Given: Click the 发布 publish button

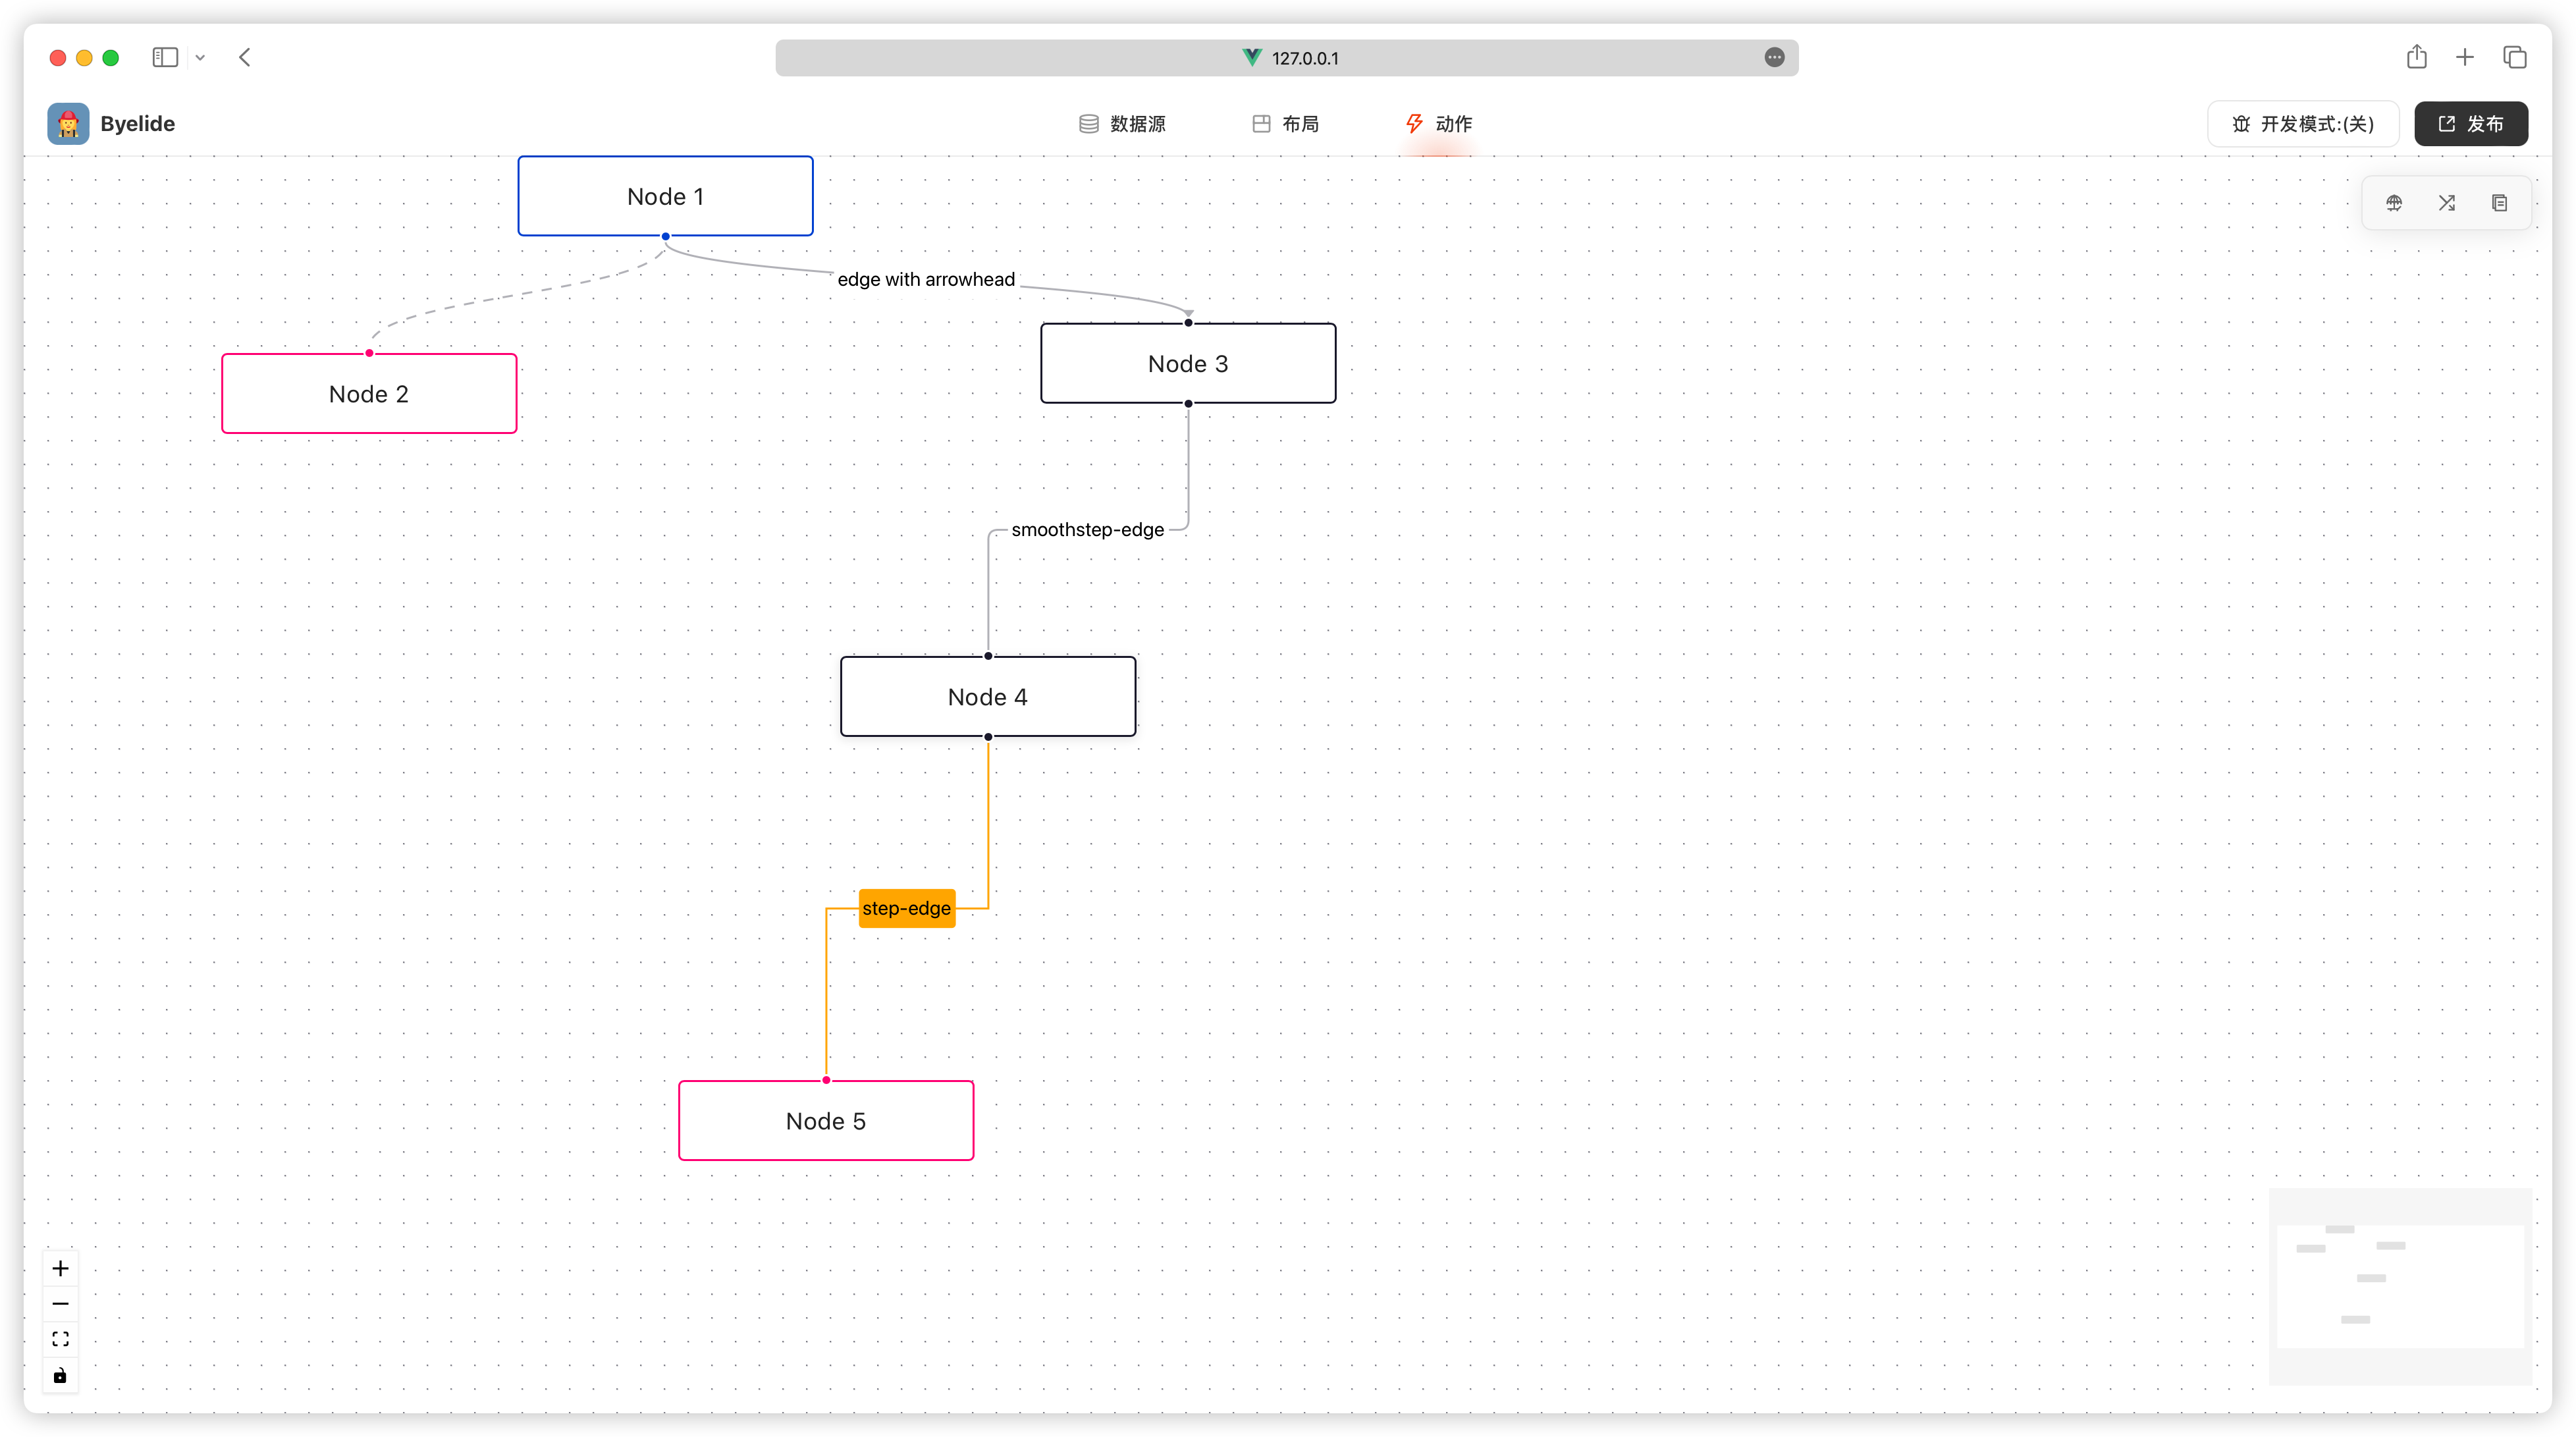Looking at the screenshot, I should pyautogui.click(x=2471, y=124).
